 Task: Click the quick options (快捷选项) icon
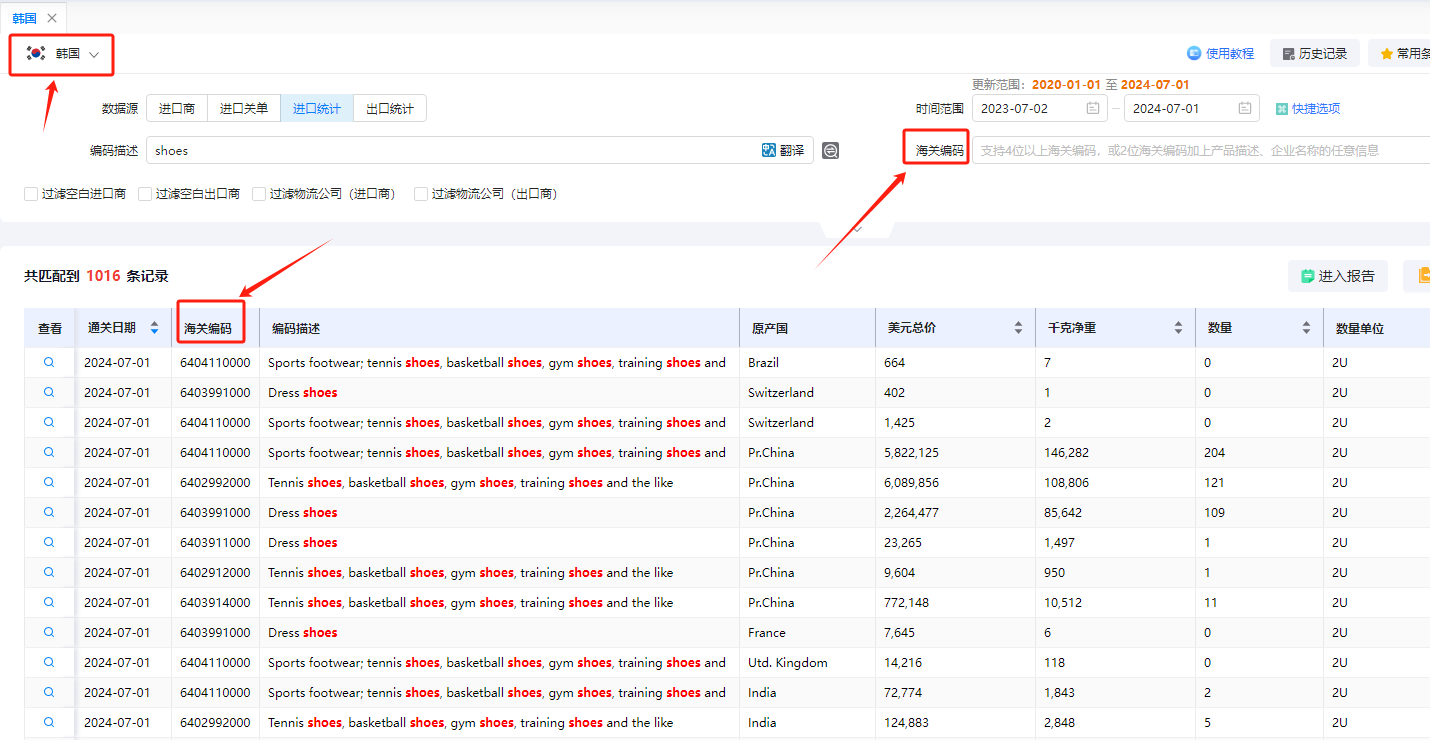[1282, 109]
